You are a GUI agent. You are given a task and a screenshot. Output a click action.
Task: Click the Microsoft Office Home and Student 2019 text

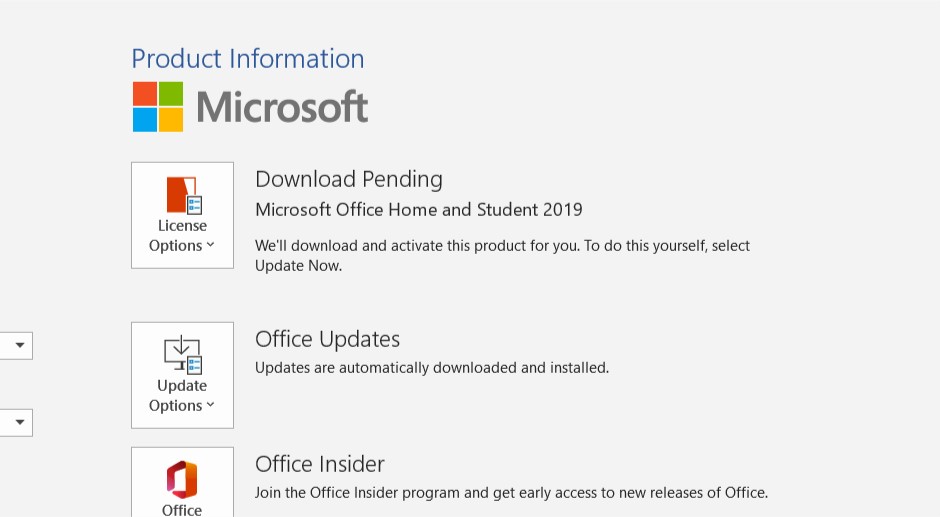point(418,209)
